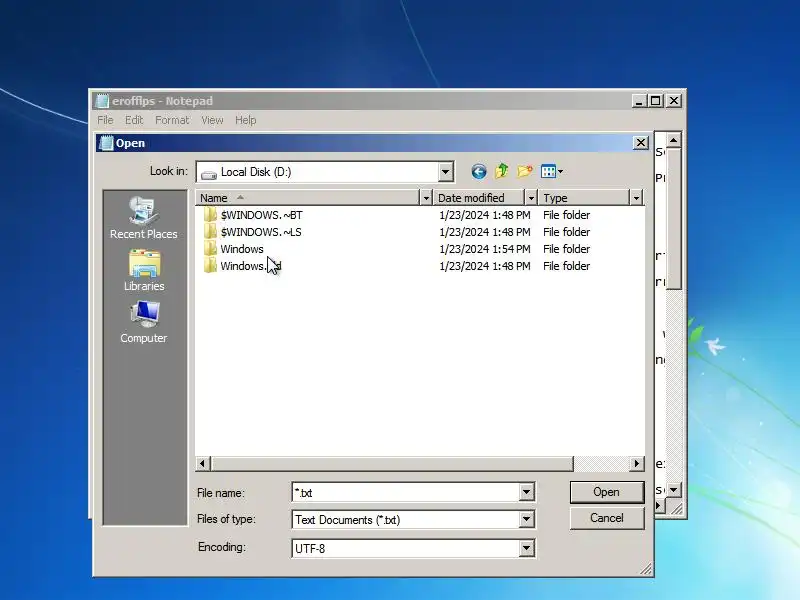Image resolution: width=800 pixels, height=600 pixels.
Task: Sort by the Date modified column header
Action: (479, 198)
